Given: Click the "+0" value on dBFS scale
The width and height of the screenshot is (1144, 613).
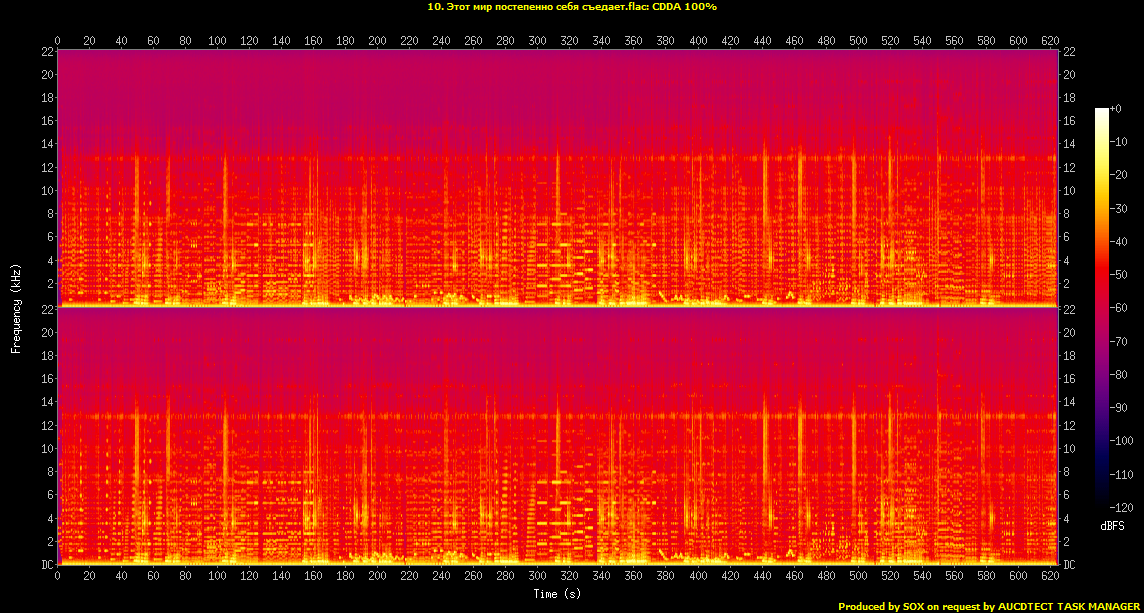Looking at the screenshot, I should pyautogui.click(x=1115, y=108).
